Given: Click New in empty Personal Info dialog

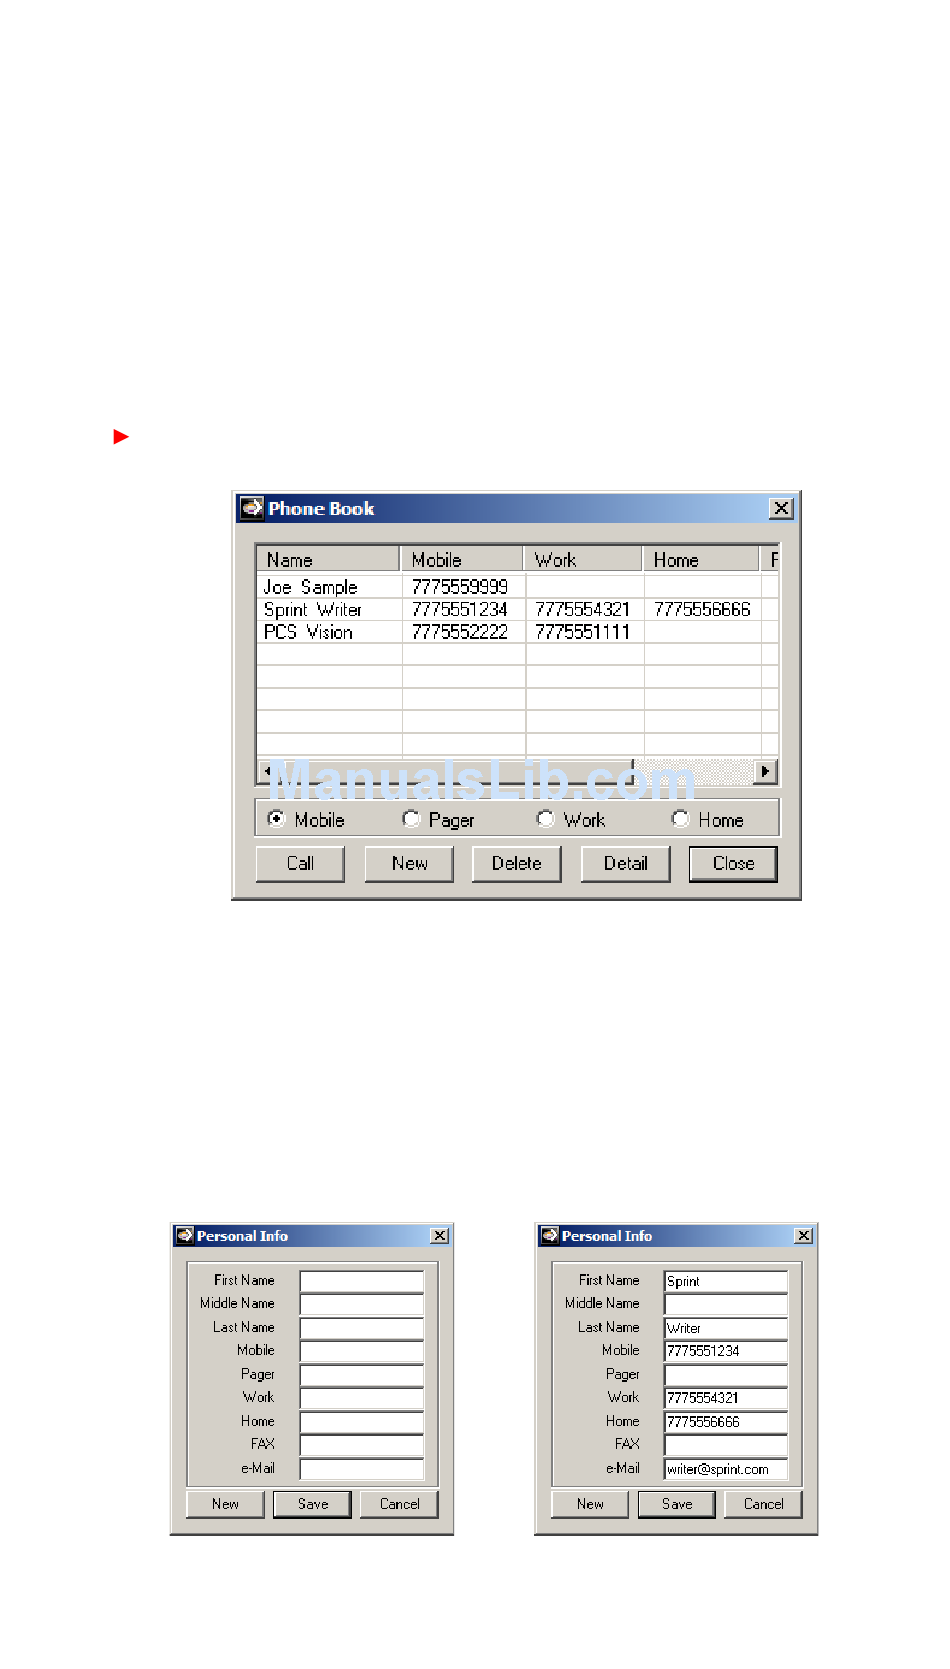Looking at the screenshot, I should 225,1504.
